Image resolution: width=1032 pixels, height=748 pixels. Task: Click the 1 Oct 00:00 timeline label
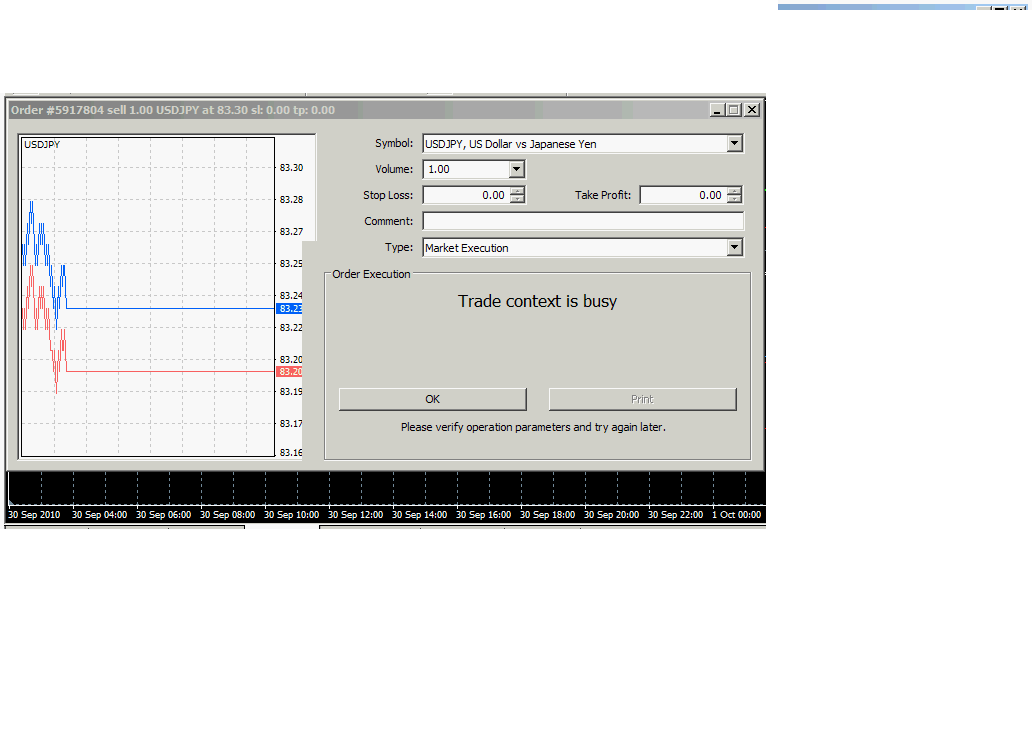(736, 515)
